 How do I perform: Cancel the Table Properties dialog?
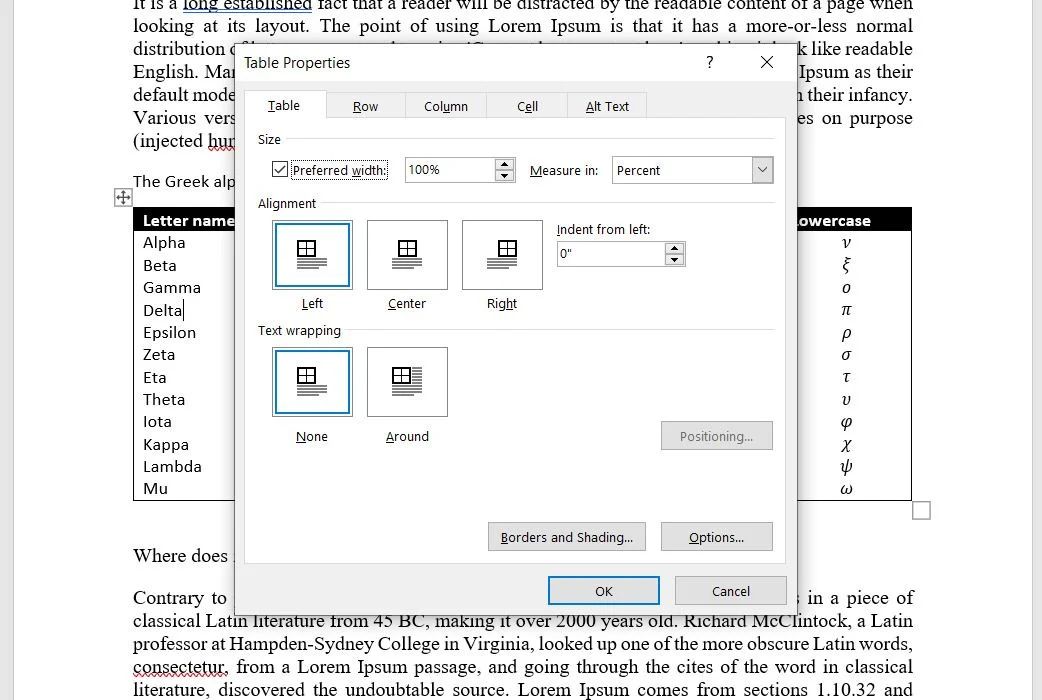(730, 590)
